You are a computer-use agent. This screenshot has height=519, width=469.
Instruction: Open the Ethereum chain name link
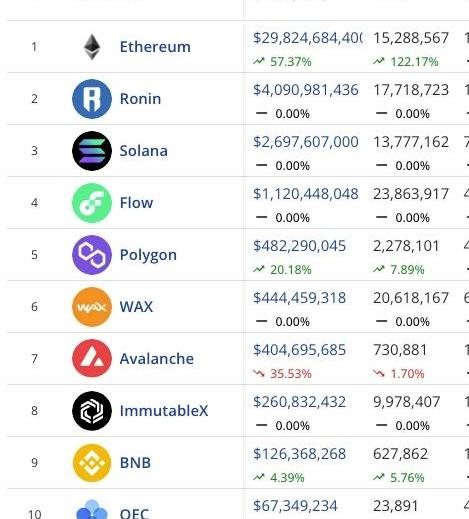(155, 47)
